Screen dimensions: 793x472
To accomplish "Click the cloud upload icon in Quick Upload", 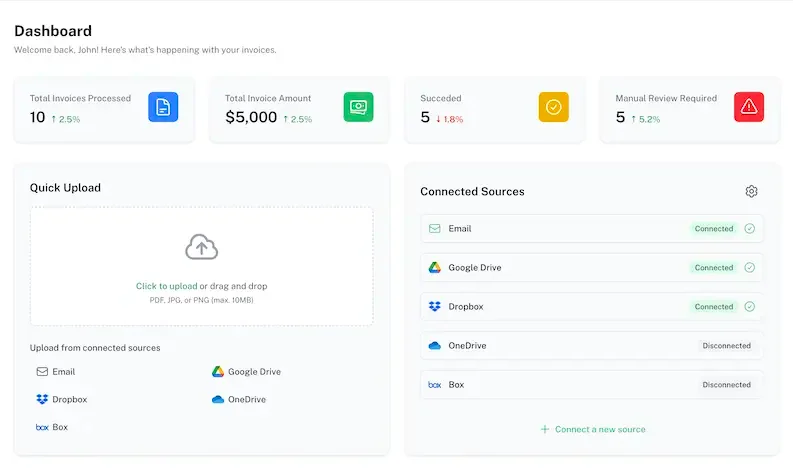I will [x=201, y=247].
